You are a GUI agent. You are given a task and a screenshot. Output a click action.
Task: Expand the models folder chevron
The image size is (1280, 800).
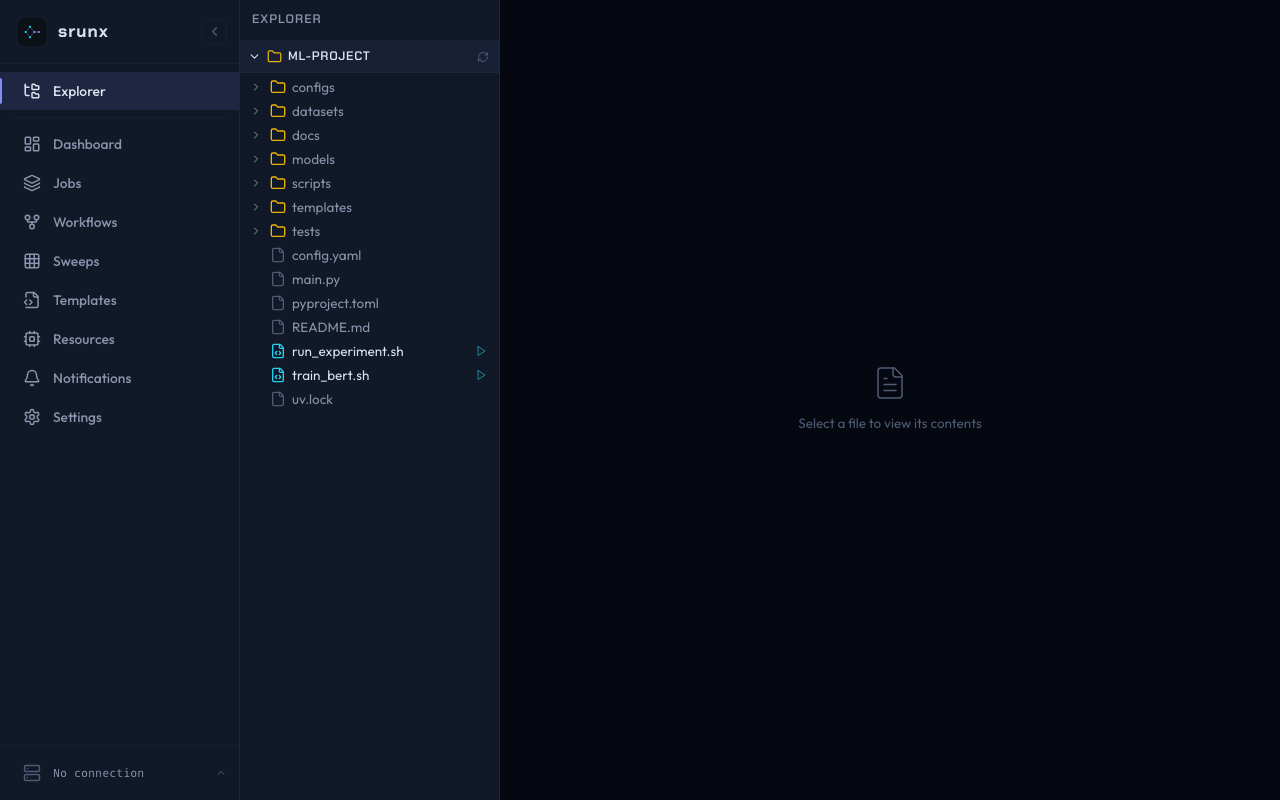pos(256,159)
